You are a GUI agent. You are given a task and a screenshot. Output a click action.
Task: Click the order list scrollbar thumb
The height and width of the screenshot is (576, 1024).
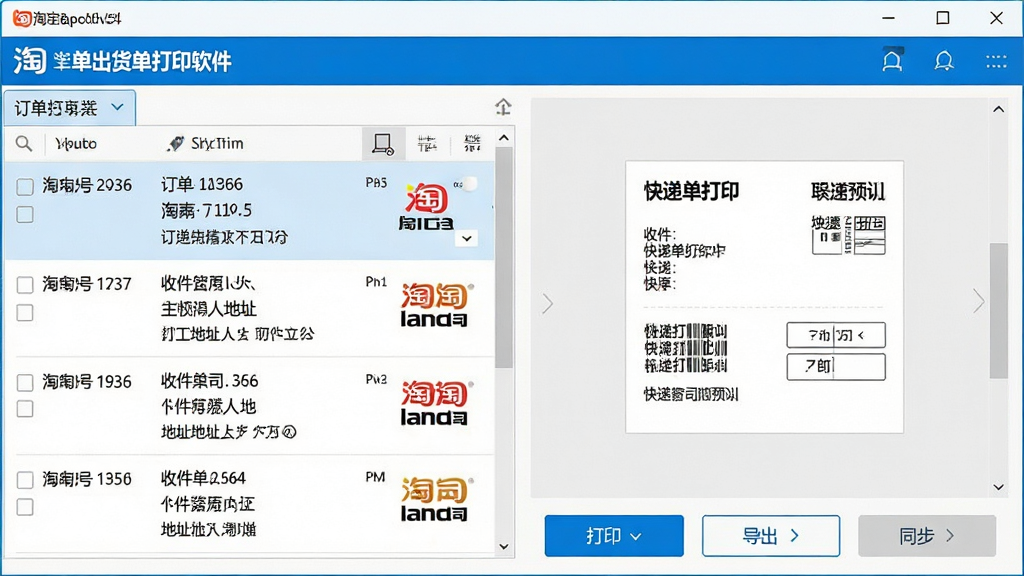point(504,258)
